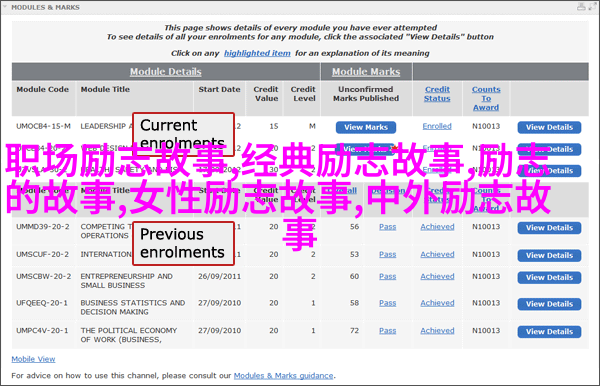
Task: Click the title 'The Political Economy of Work'
Action: click(x=129, y=335)
